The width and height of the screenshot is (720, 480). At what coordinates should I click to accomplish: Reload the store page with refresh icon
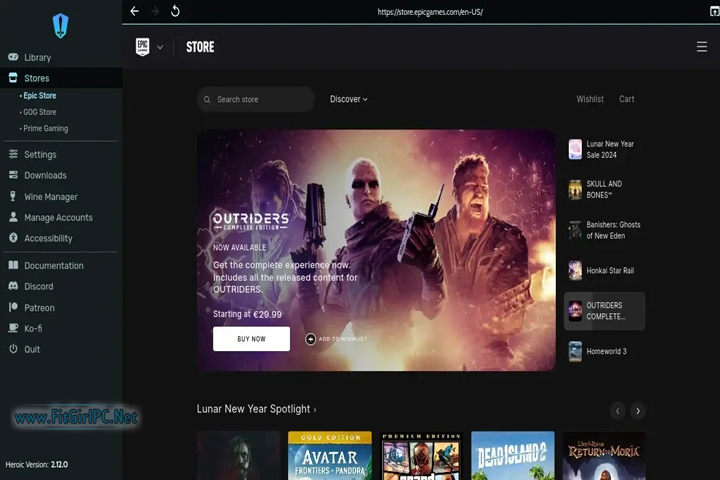(x=175, y=11)
